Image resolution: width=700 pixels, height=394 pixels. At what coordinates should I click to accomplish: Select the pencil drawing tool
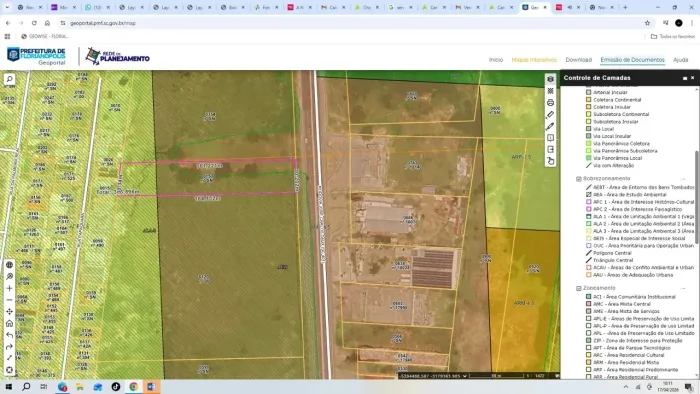(x=550, y=126)
